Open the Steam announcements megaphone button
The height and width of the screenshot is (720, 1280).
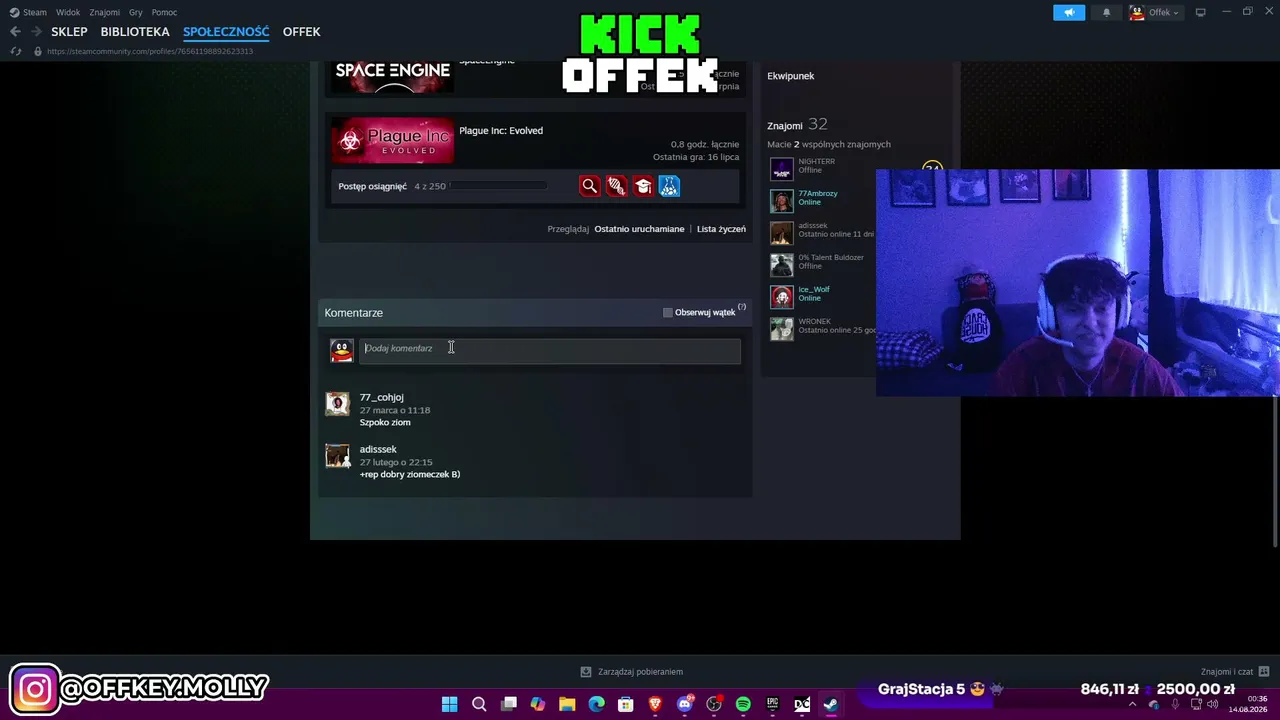1069,12
